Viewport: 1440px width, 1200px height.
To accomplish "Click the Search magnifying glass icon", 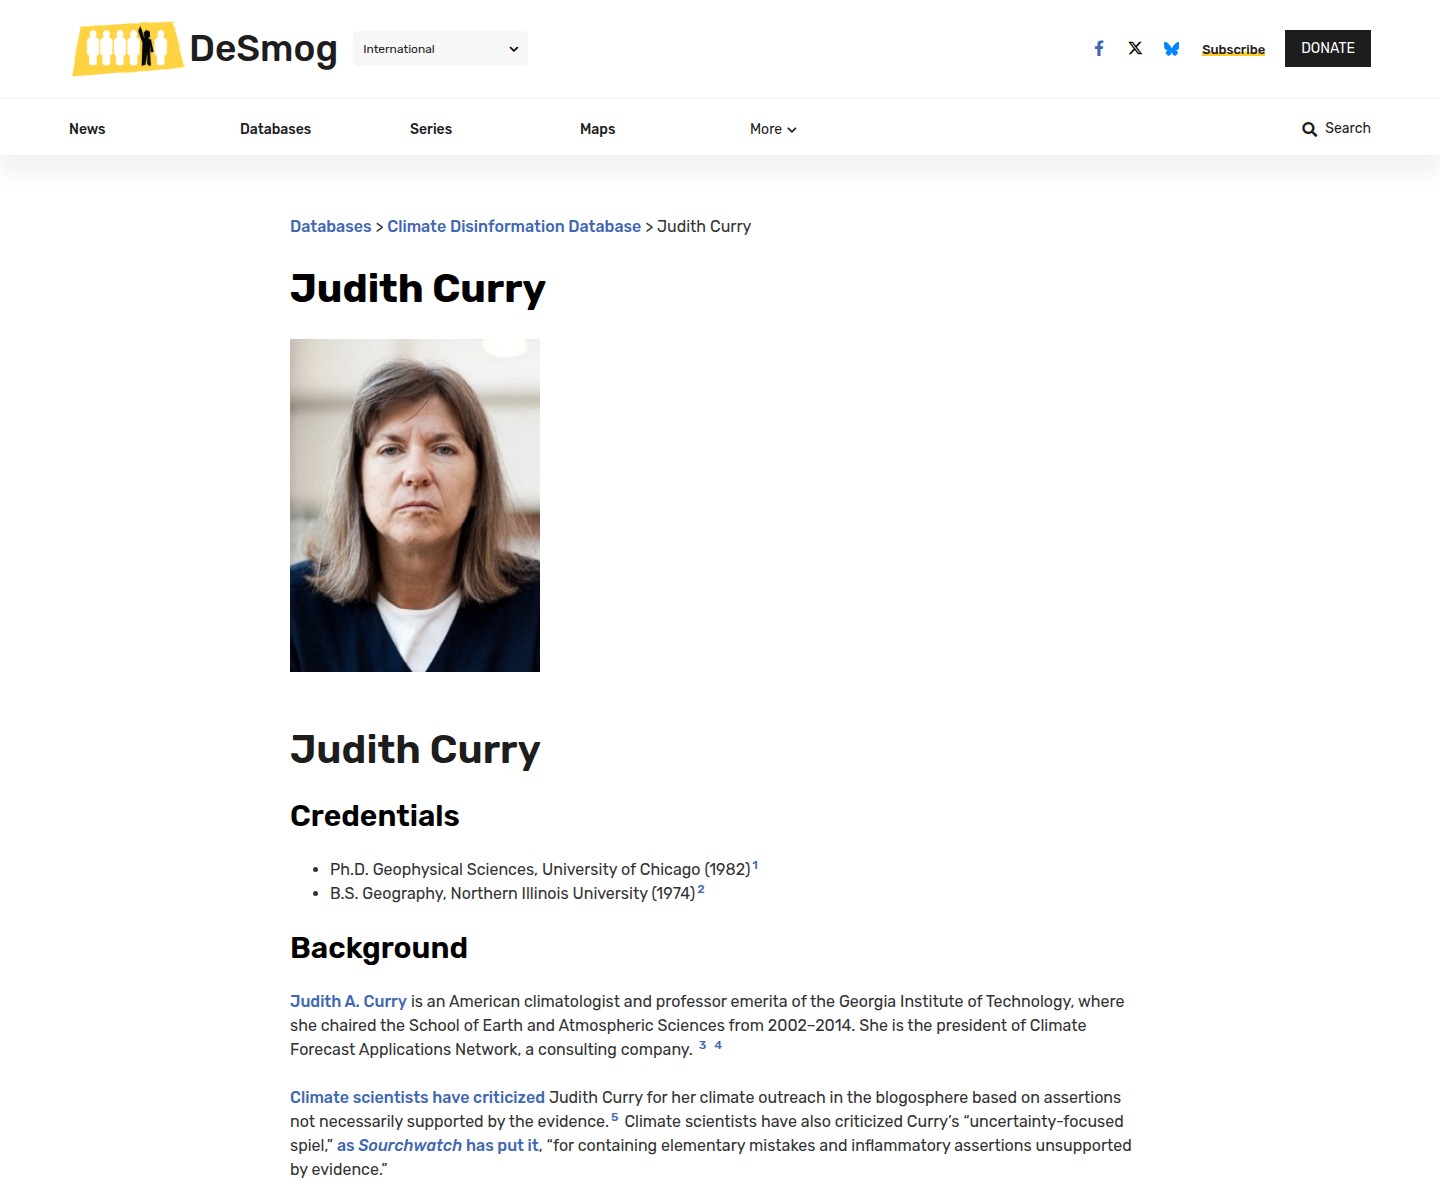I will point(1309,129).
